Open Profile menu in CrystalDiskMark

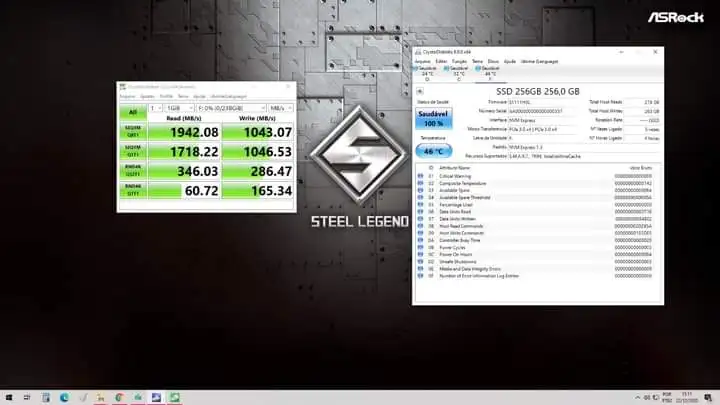pos(166,96)
